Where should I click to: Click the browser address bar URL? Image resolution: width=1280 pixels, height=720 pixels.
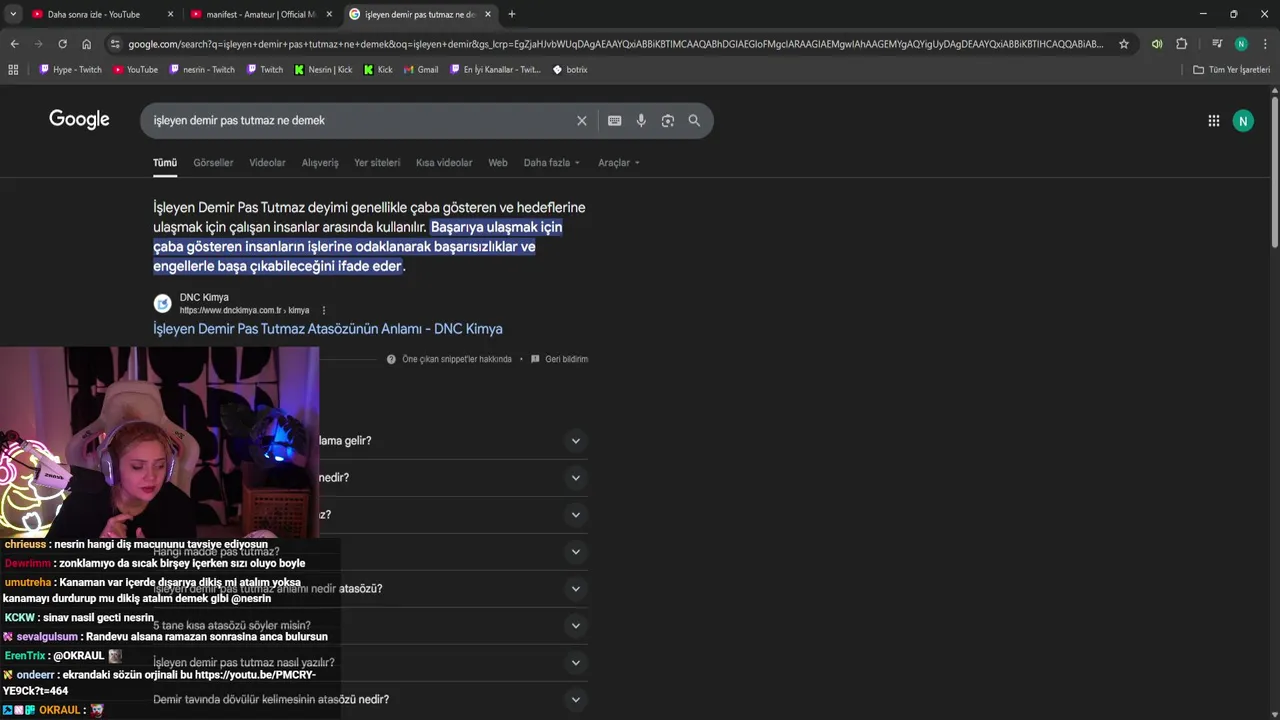(615, 44)
